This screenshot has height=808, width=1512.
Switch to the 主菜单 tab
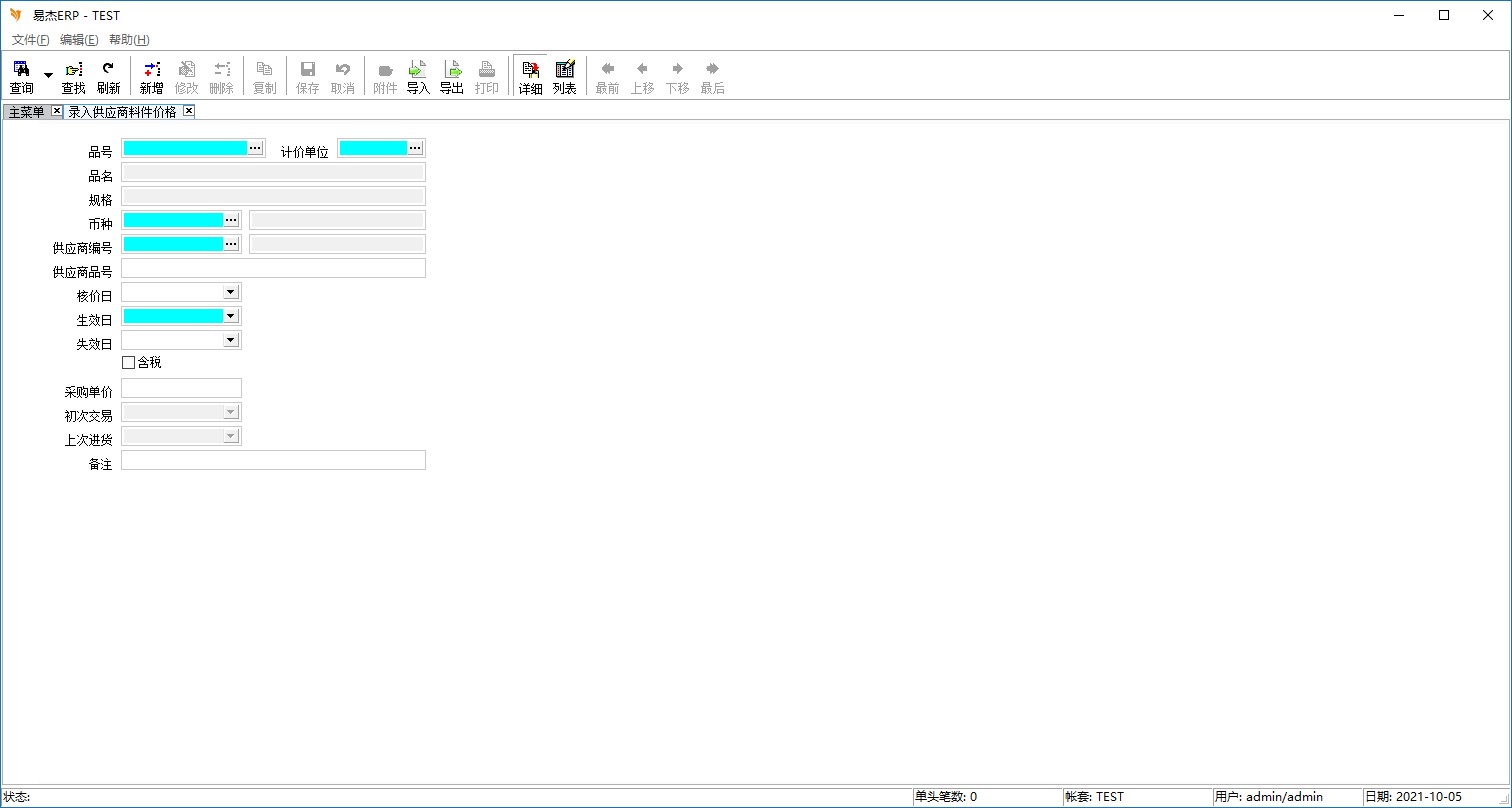[27, 112]
